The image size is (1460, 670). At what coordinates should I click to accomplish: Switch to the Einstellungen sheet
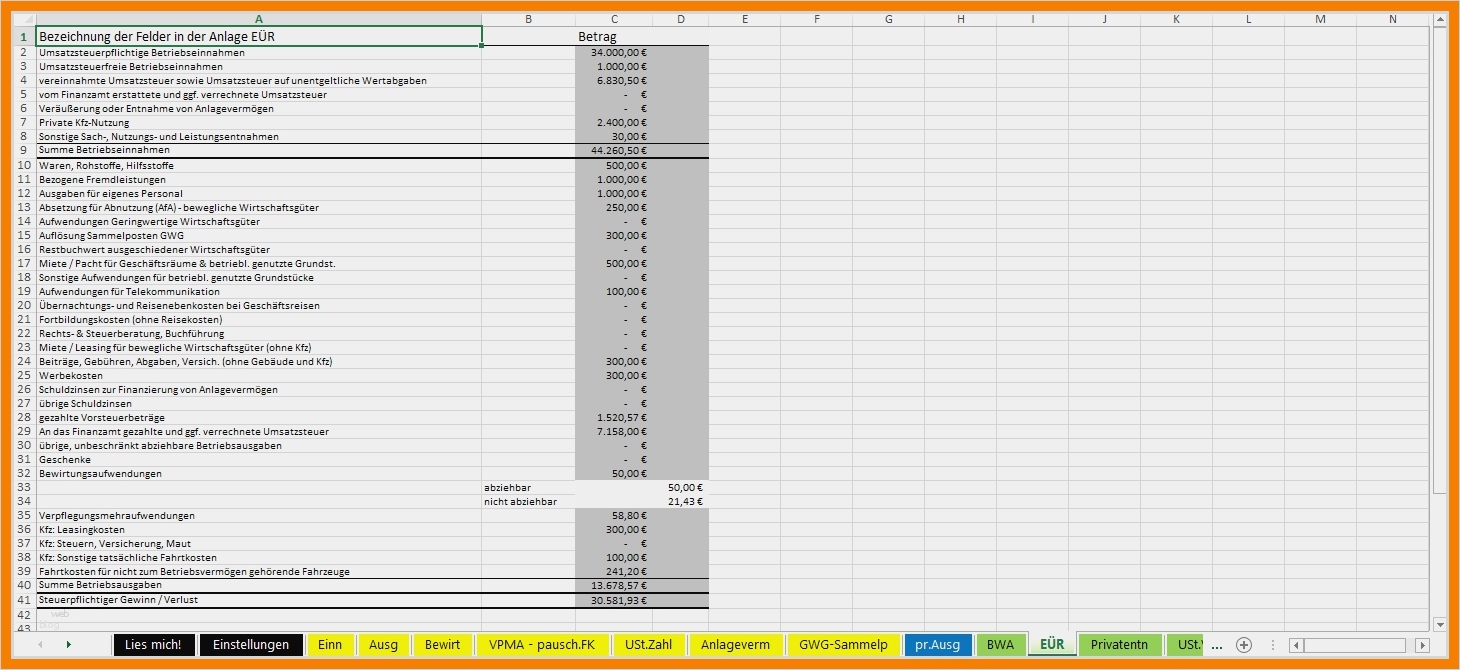[251, 645]
